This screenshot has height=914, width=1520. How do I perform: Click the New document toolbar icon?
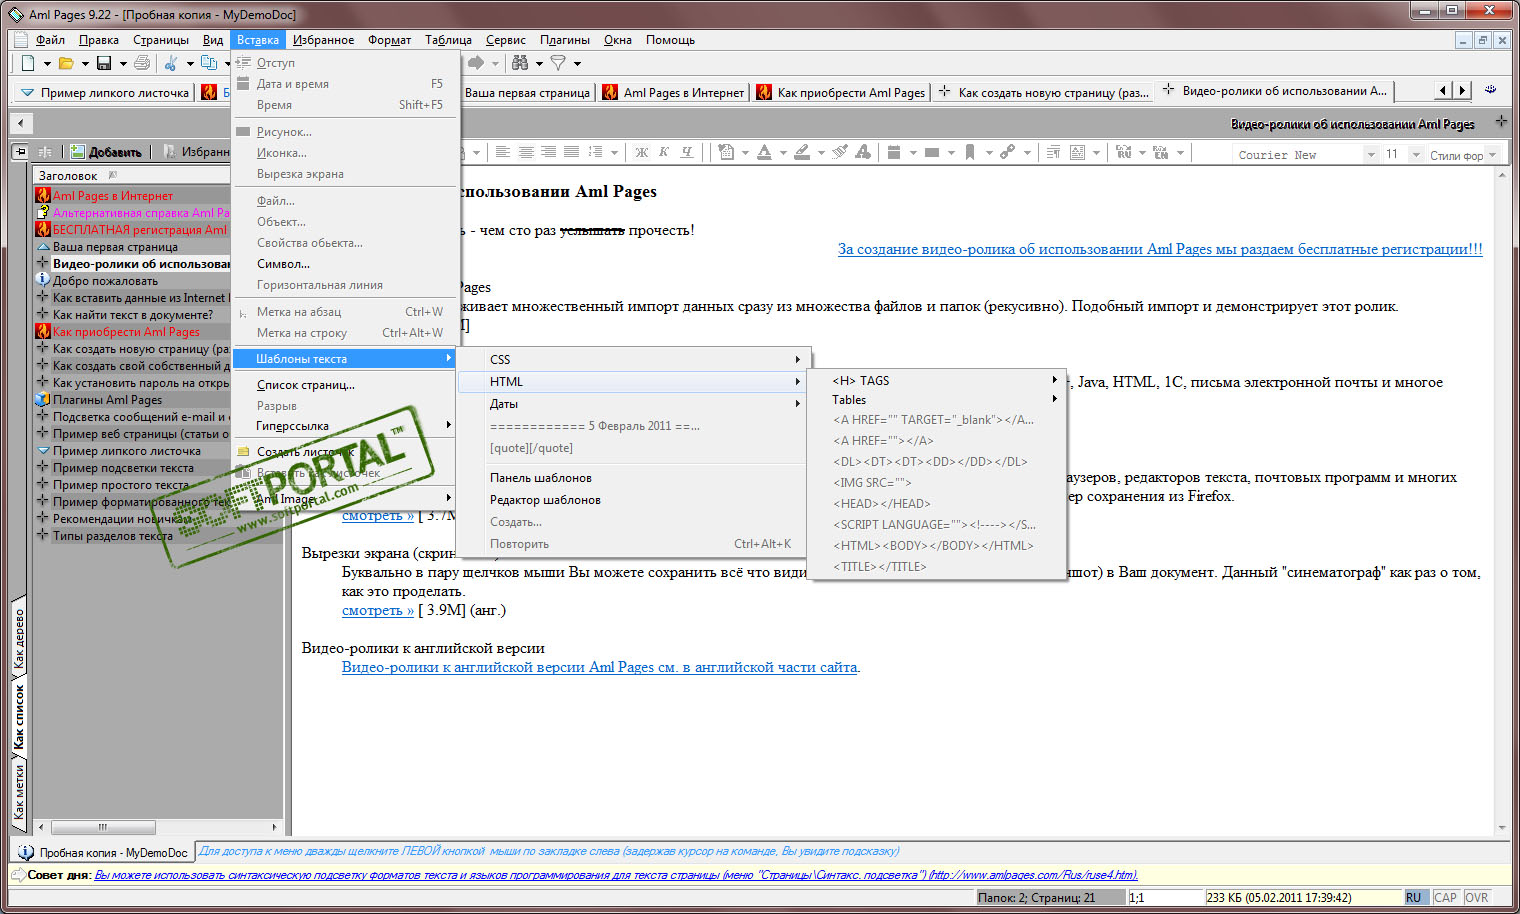(28, 63)
